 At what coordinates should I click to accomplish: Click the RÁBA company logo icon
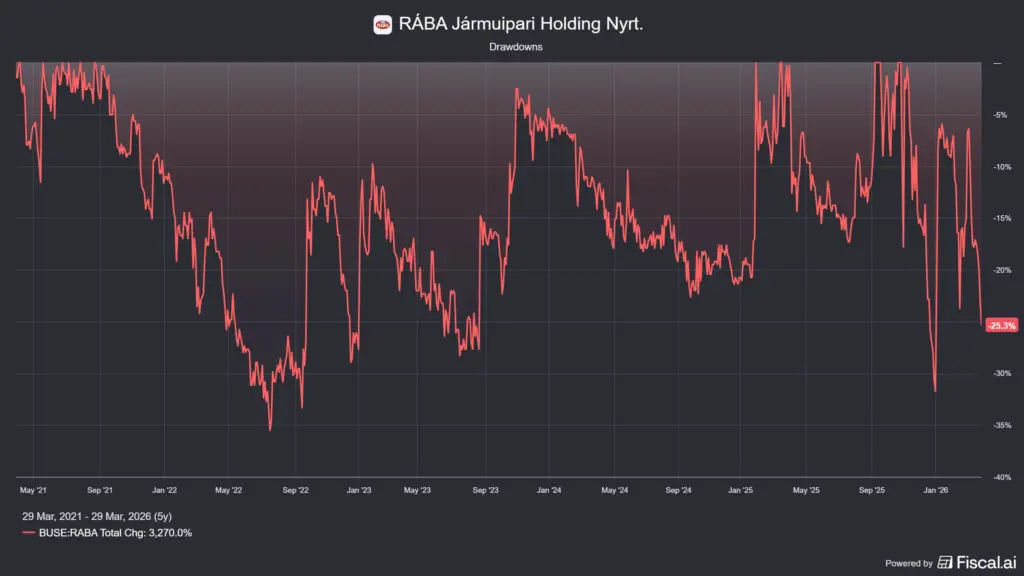tap(383, 25)
